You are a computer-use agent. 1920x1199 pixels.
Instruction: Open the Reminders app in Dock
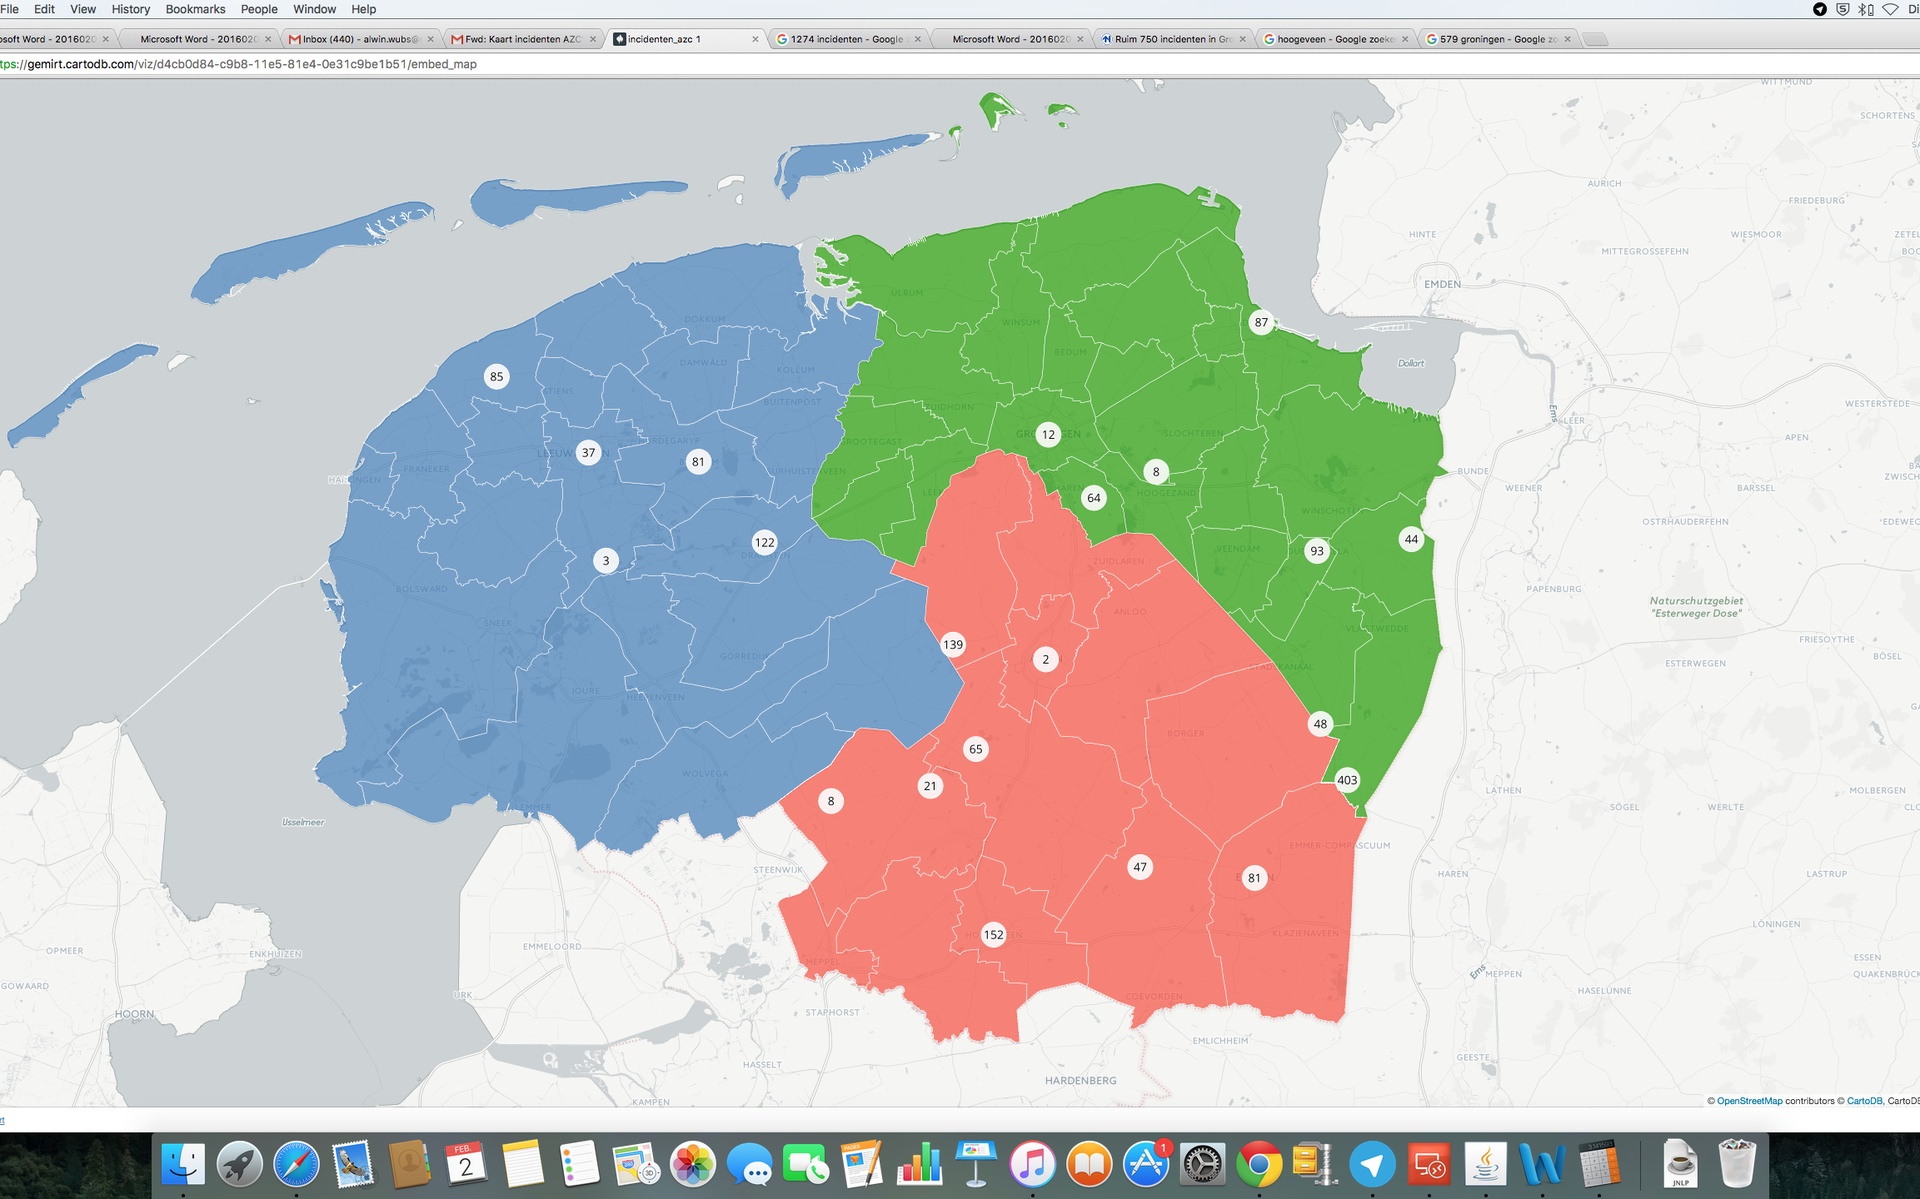[579, 1164]
